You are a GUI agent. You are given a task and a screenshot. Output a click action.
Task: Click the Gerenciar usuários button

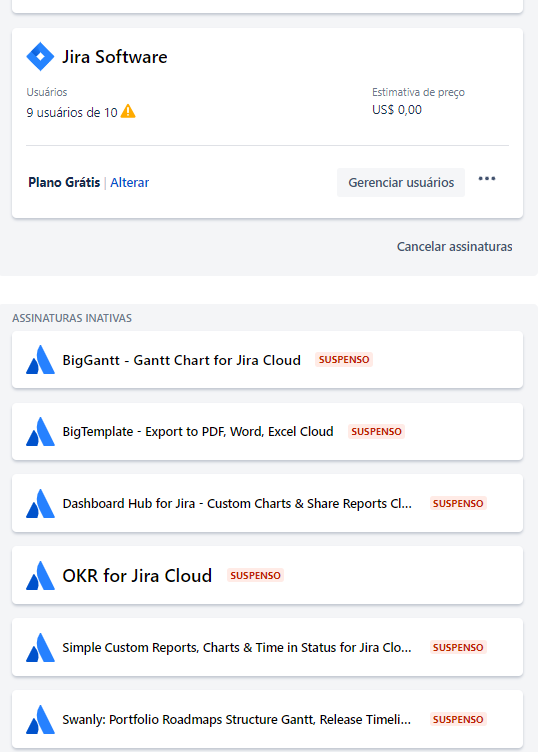pyautogui.click(x=401, y=182)
